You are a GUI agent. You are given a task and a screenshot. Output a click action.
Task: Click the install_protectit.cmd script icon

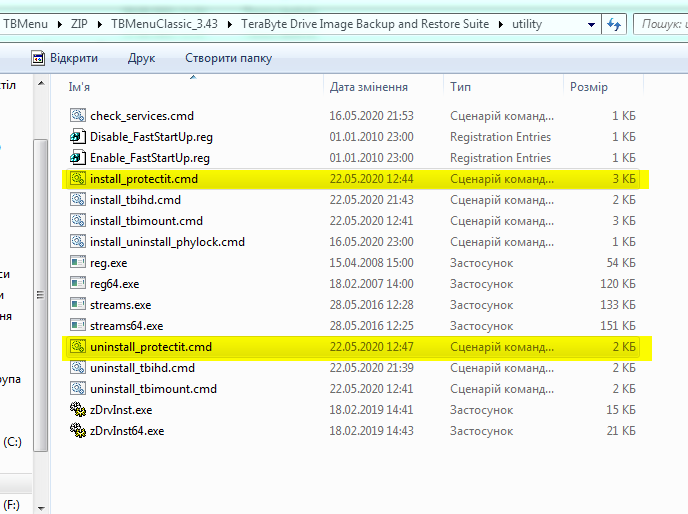[x=78, y=179]
